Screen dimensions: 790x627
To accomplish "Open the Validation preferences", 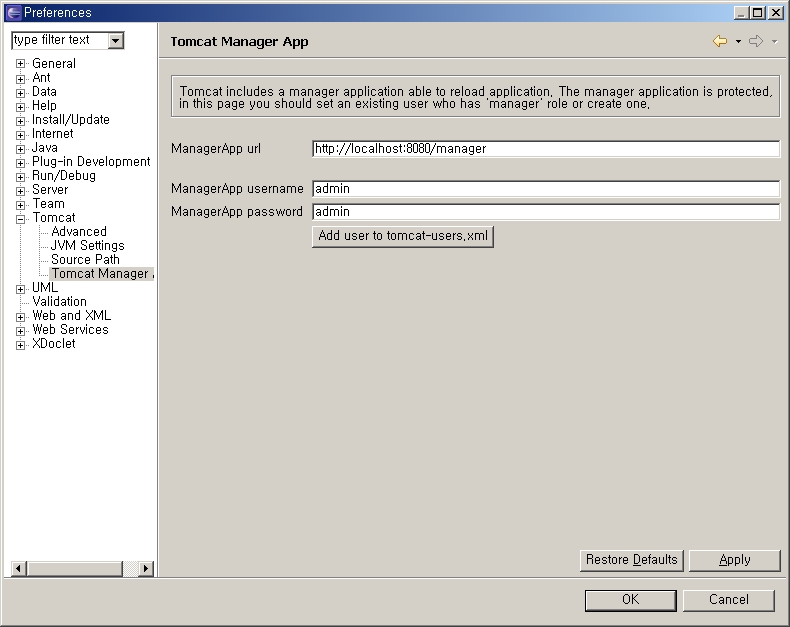I will point(59,302).
